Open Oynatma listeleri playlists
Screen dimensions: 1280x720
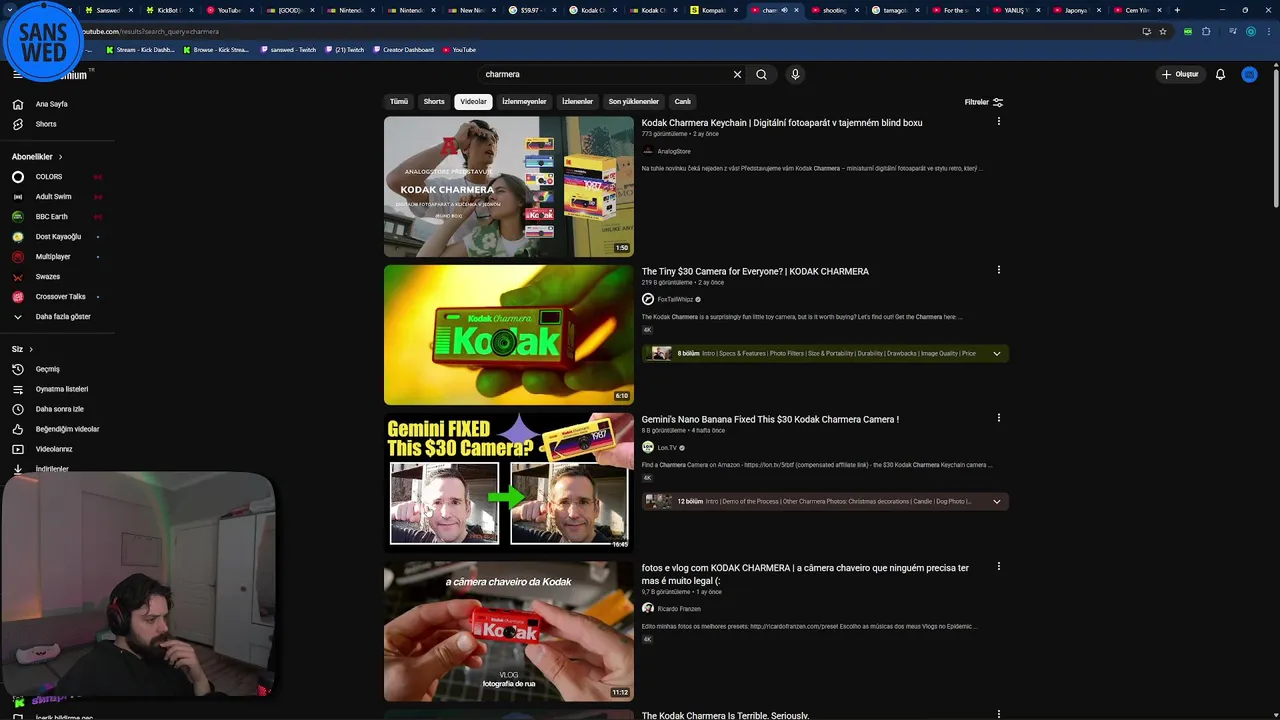pyautogui.click(x=62, y=389)
